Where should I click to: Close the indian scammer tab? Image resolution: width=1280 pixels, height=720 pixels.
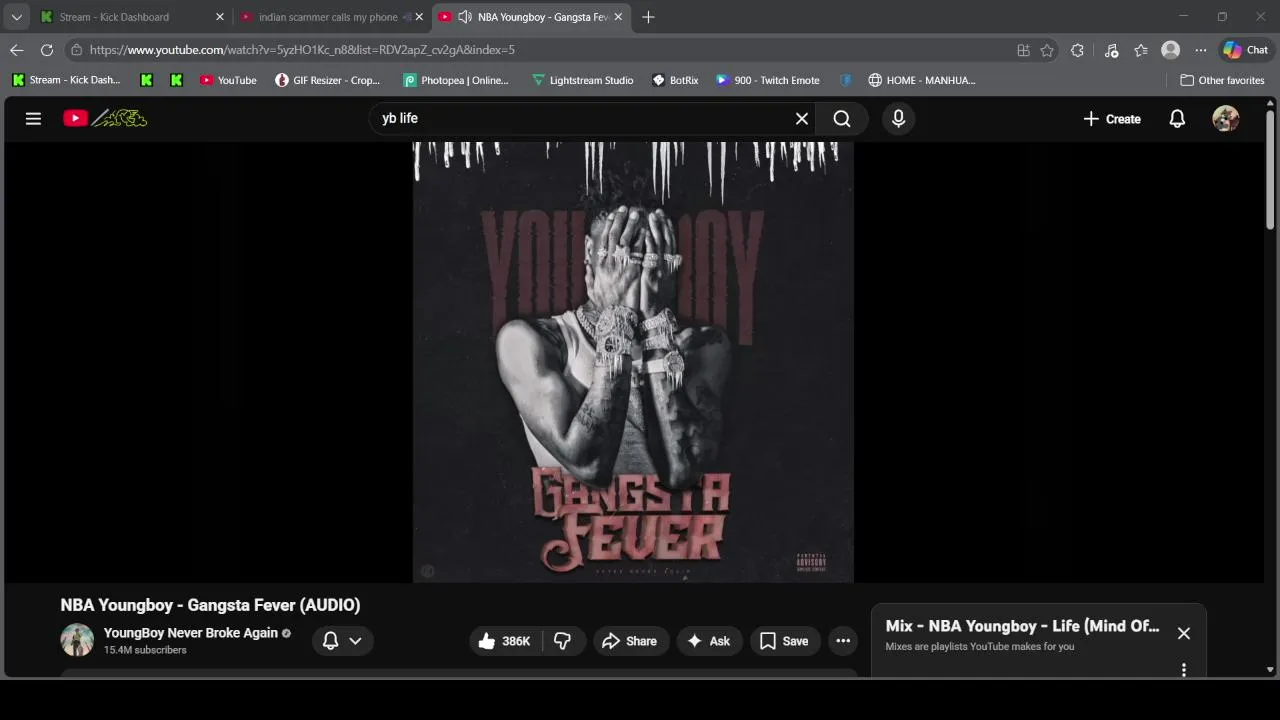point(419,17)
